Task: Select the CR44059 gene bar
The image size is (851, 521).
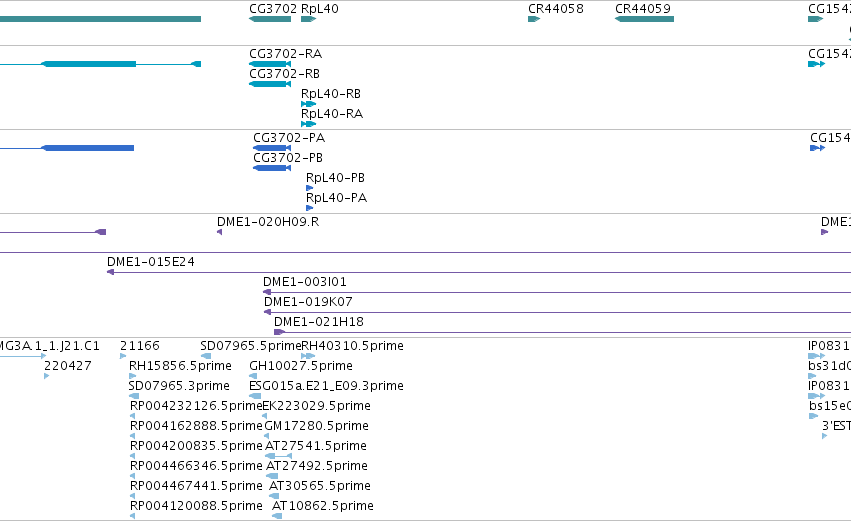Action: pos(644,19)
